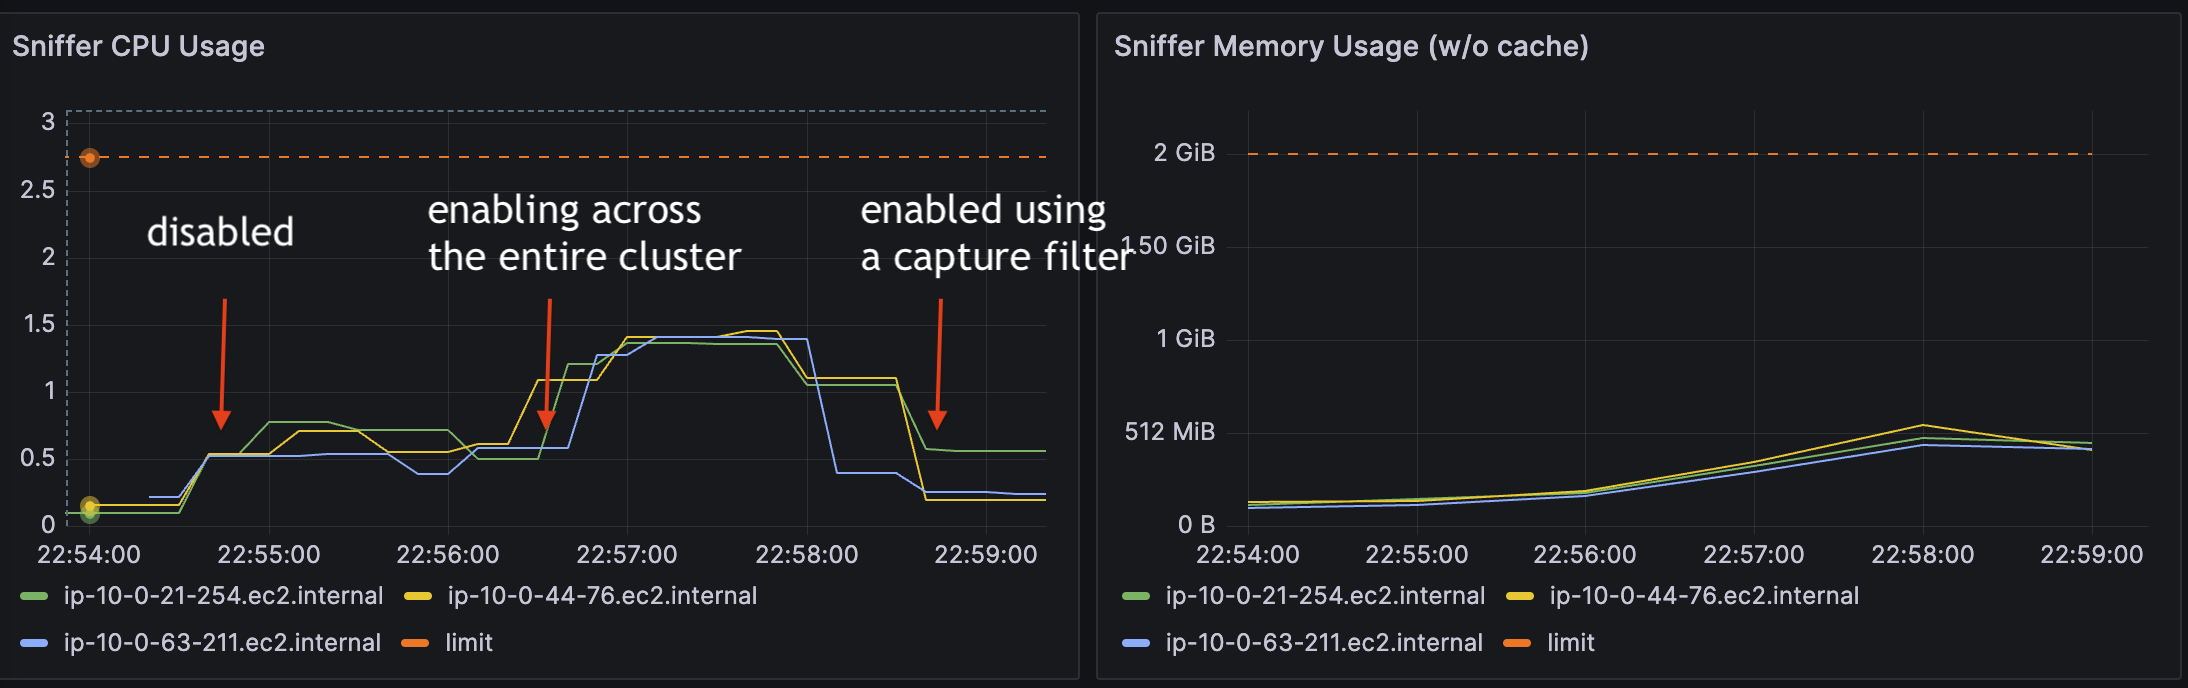Open the Sniffer CPU Usage panel title menu
The height and width of the screenshot is (688, 2188).
pyautogui.click(x=138, y=46)
